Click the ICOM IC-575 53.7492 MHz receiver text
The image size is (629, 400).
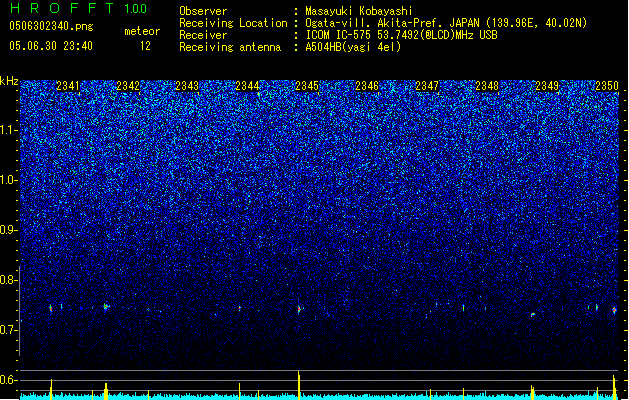[x=401, y=35]
